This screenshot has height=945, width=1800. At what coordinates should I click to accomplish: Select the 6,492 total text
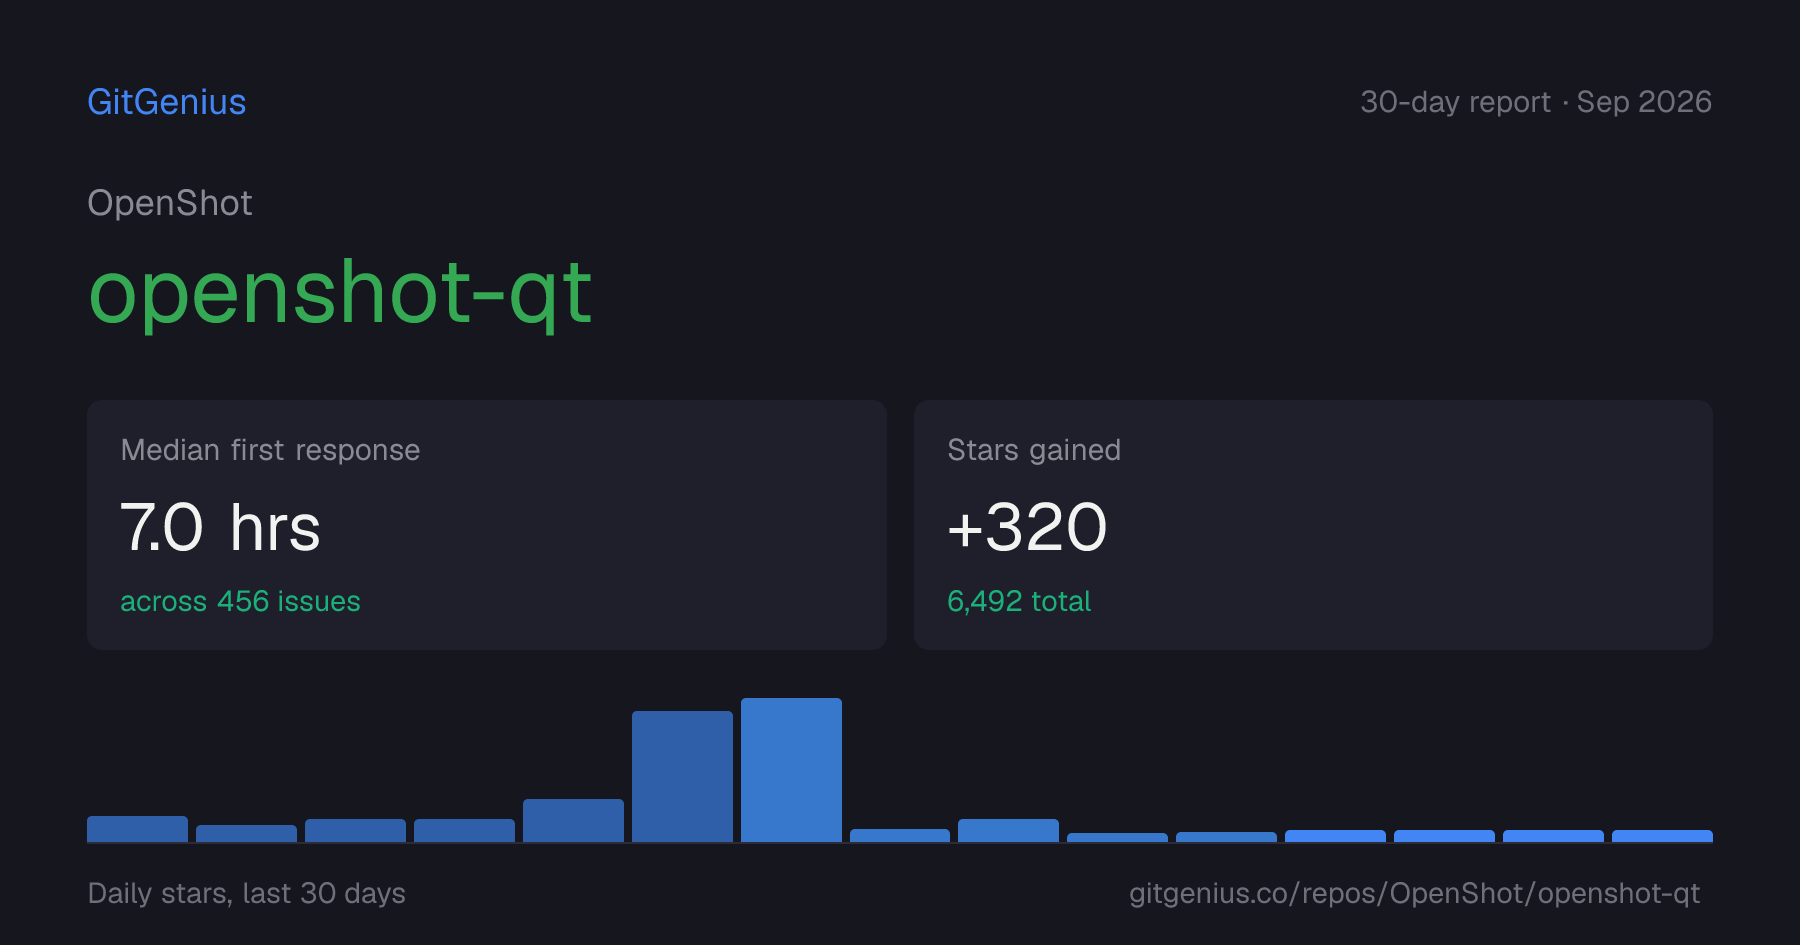point(1019,601)
